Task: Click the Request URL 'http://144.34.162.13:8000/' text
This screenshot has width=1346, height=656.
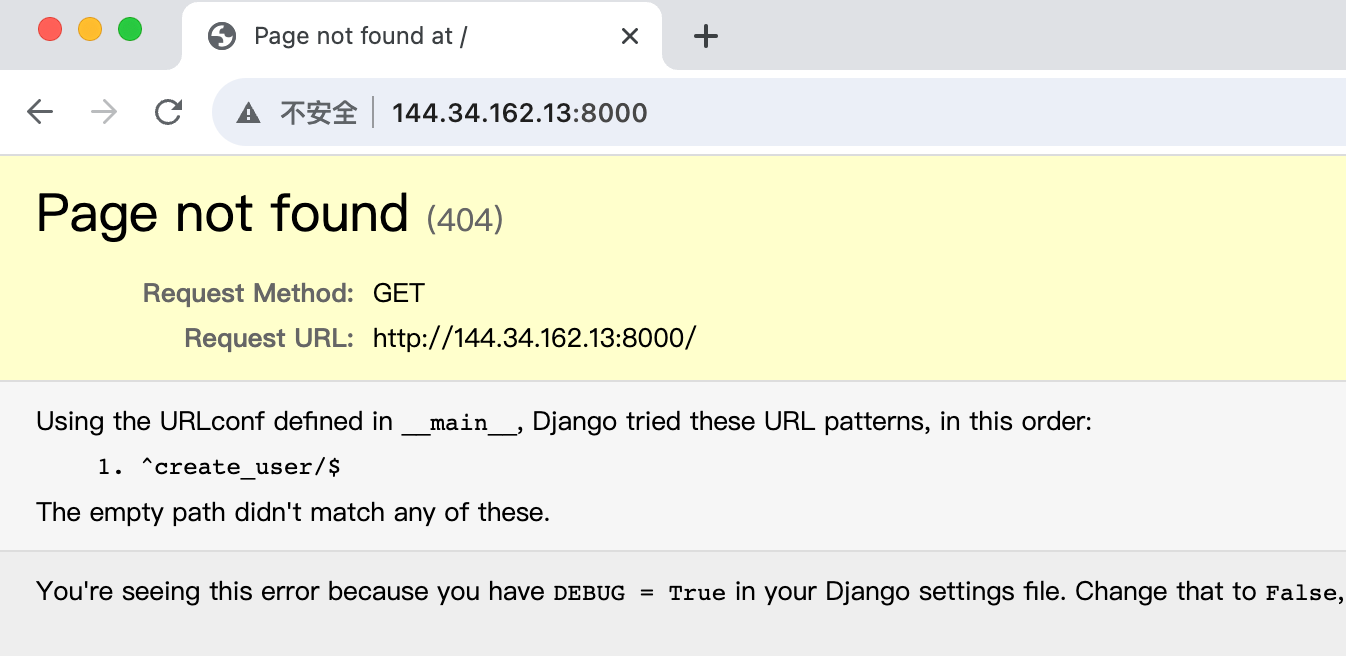Action: coord(533,338)
